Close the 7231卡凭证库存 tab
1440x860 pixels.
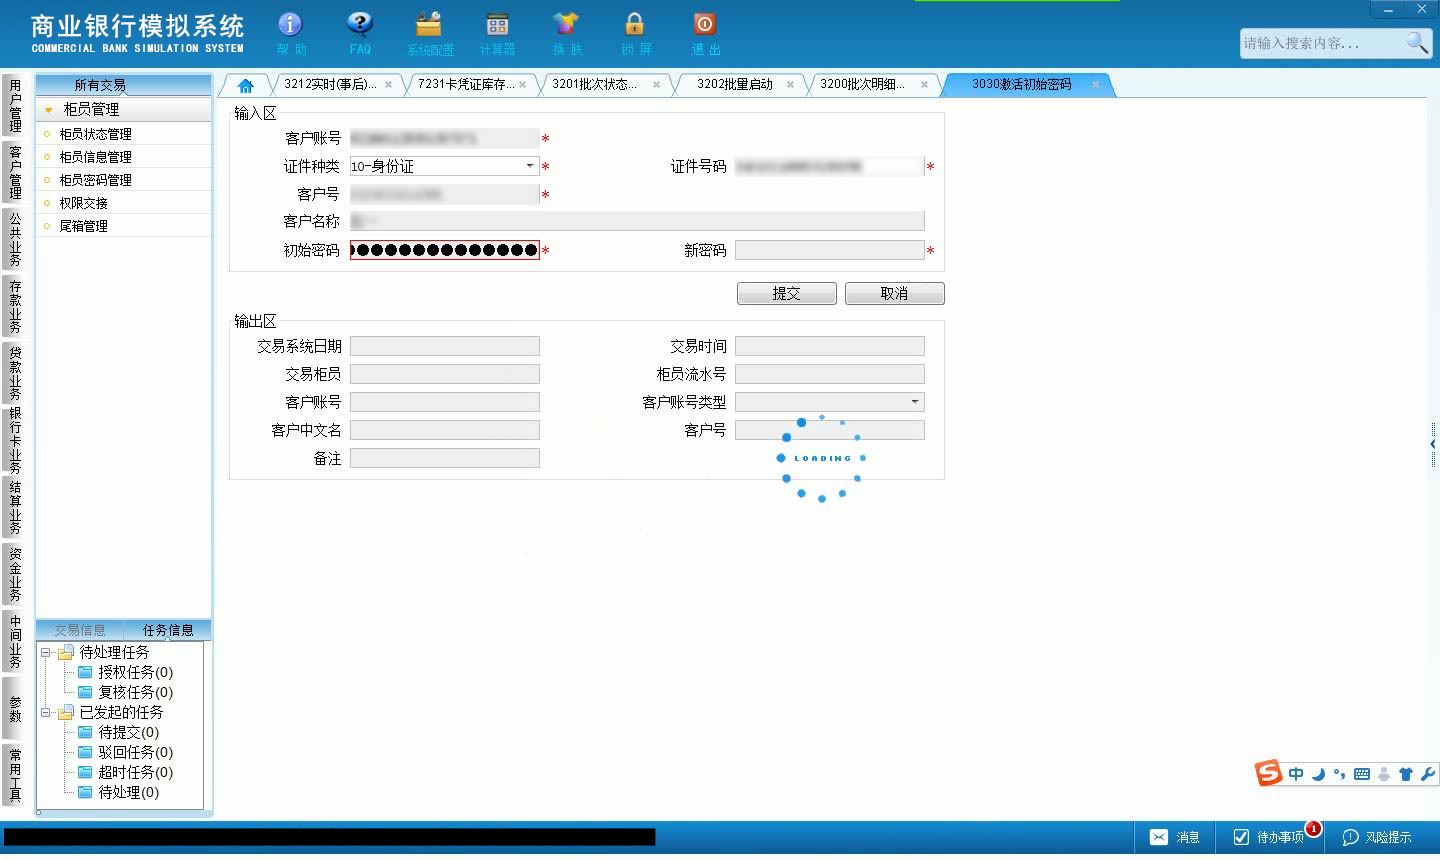pyautogui.click(x=523, y=85)
